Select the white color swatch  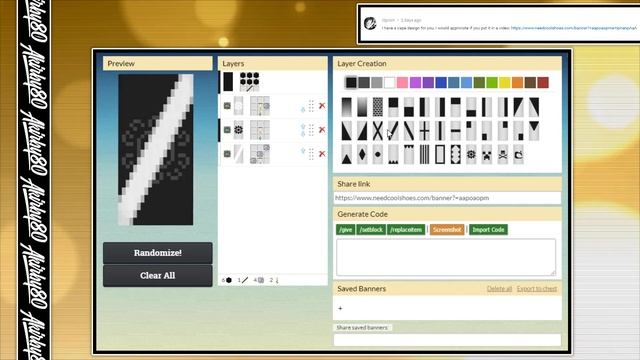pyautogui.click(x=389, y=82)
